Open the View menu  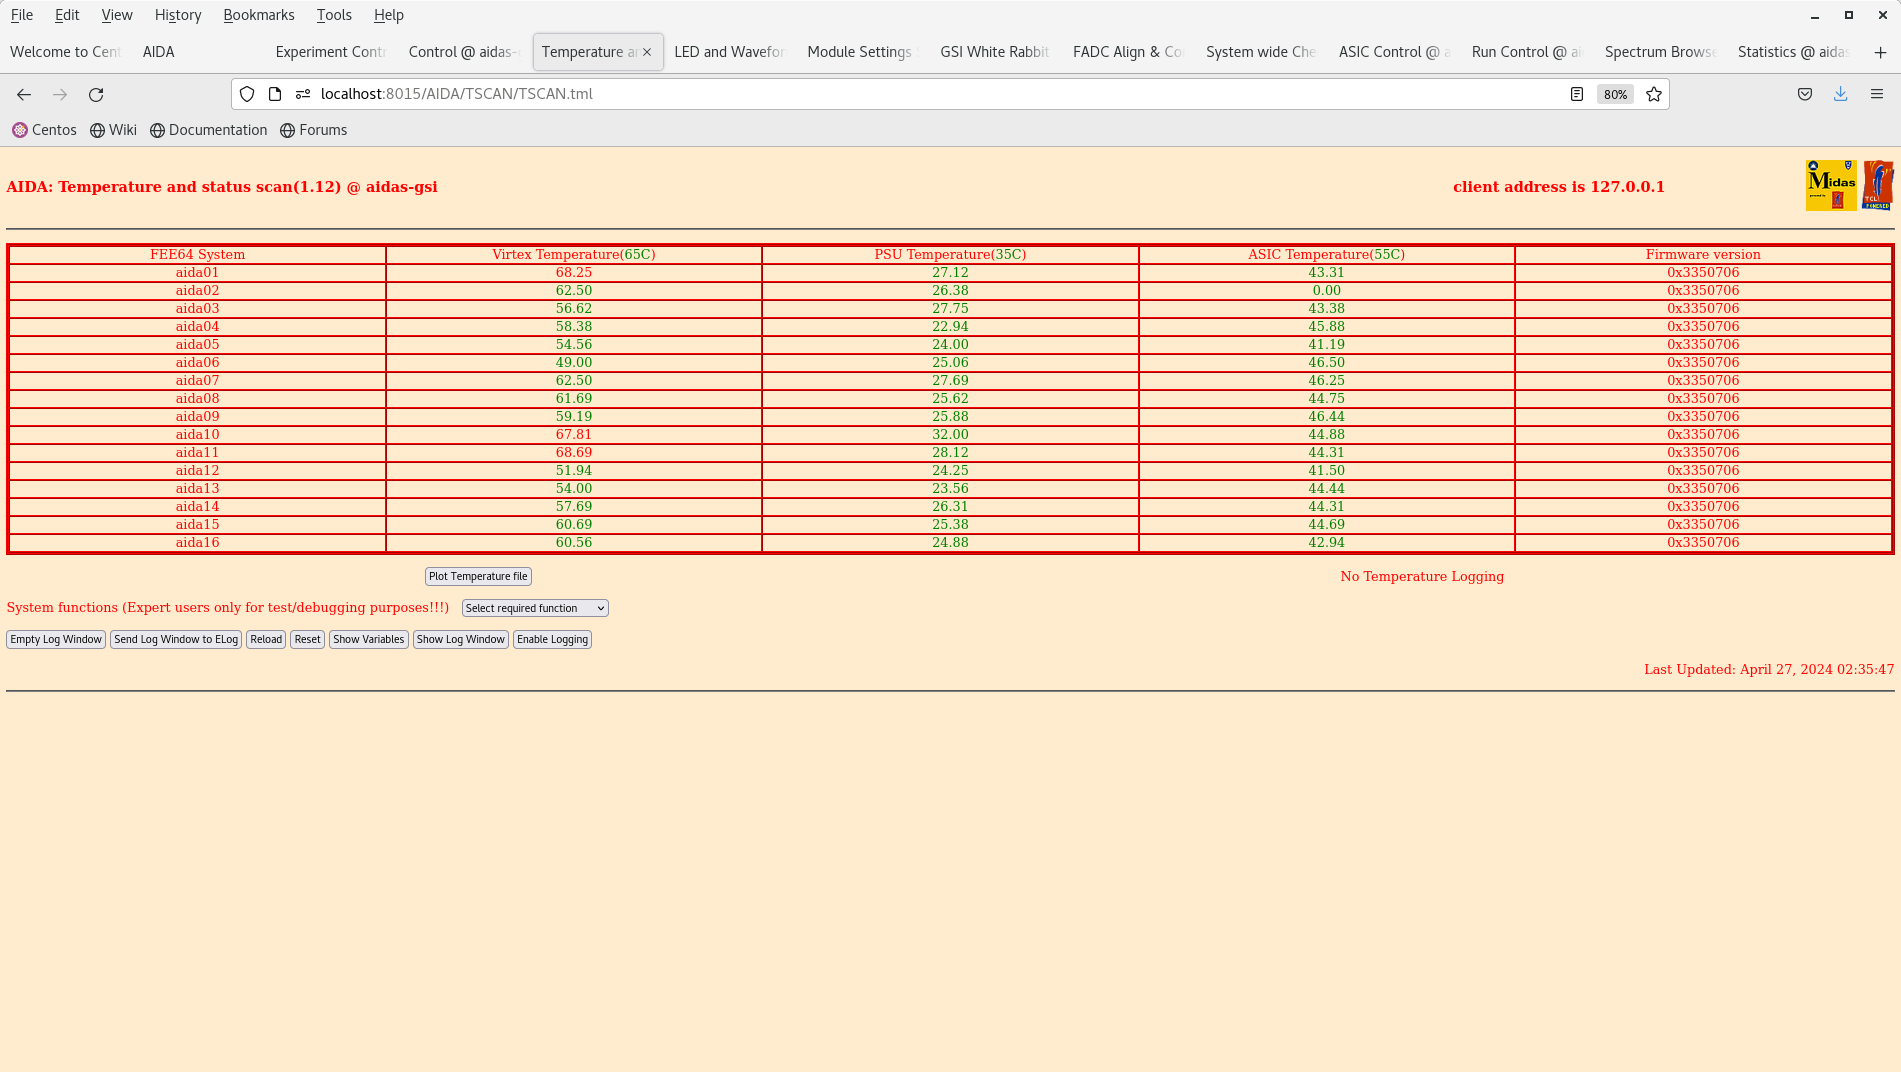point(117,15)
